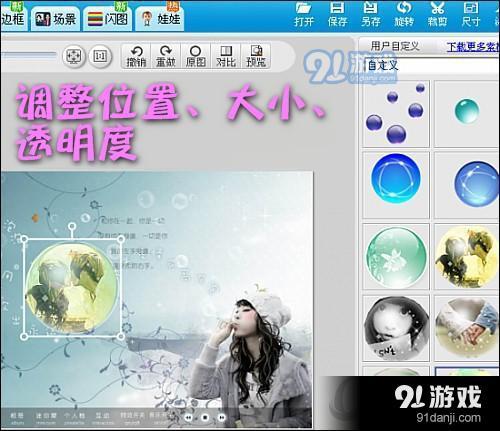Select the holding hands bubble thumbnail
The width and height of the screenshot is (500, 431).
[x=467, y=328]
